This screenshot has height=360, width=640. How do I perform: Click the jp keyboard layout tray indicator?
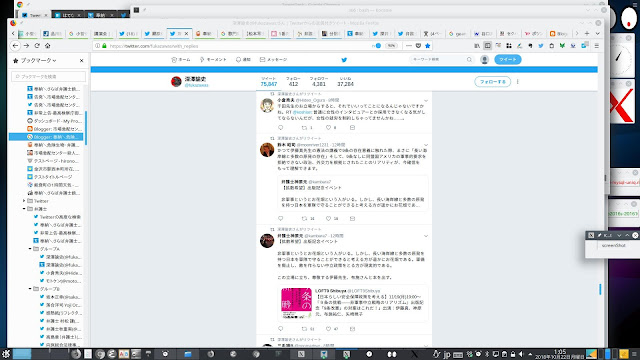[447, 354]
